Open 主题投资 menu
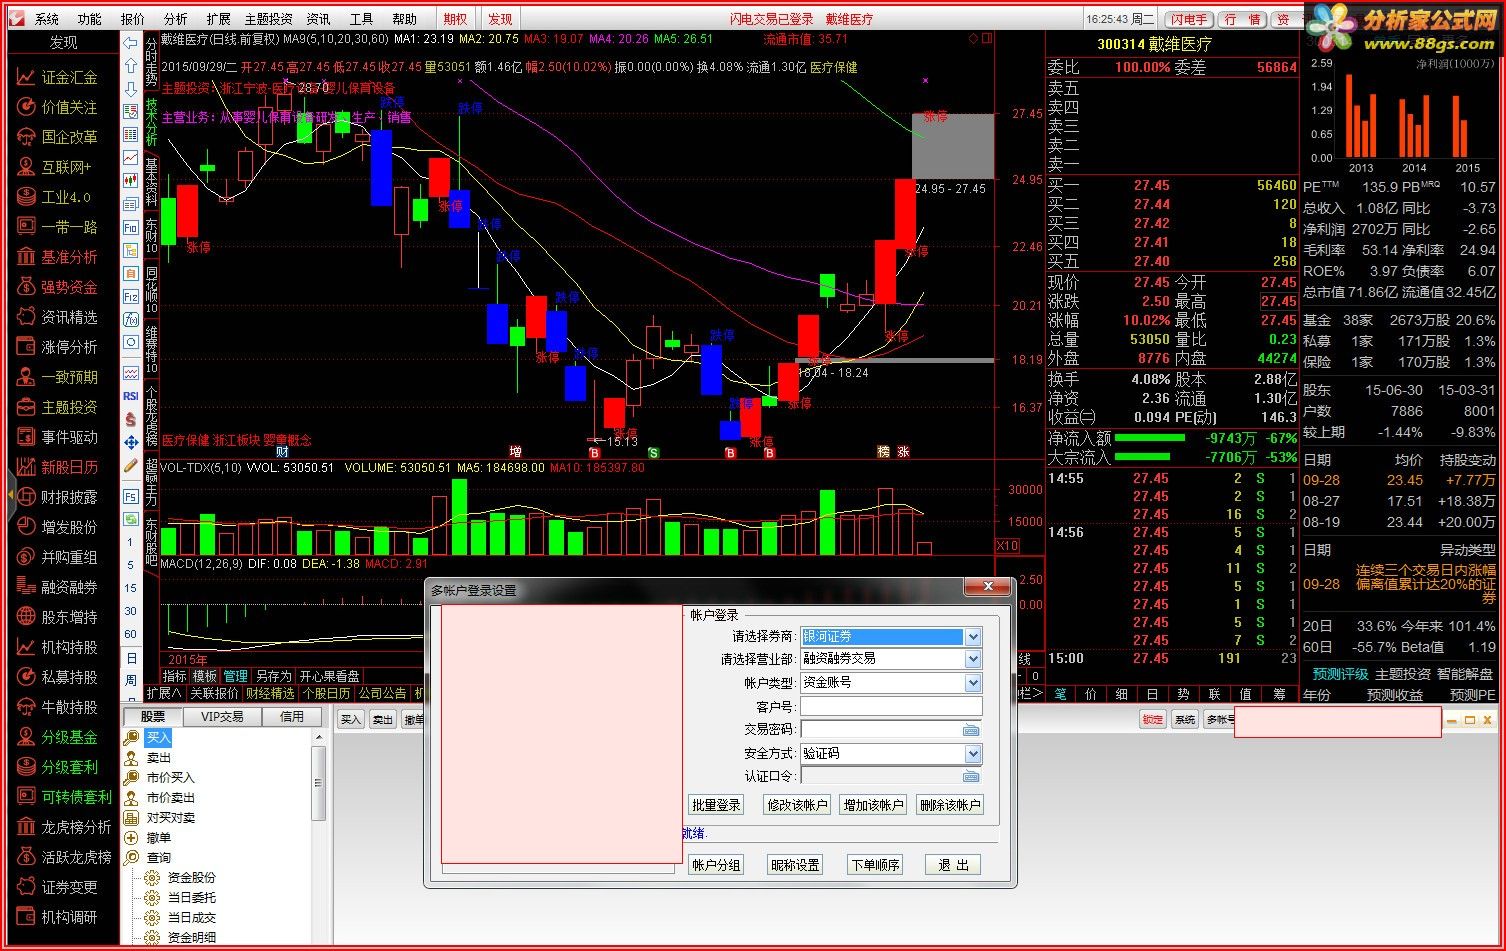The image size is (1506, 951). 269,19
